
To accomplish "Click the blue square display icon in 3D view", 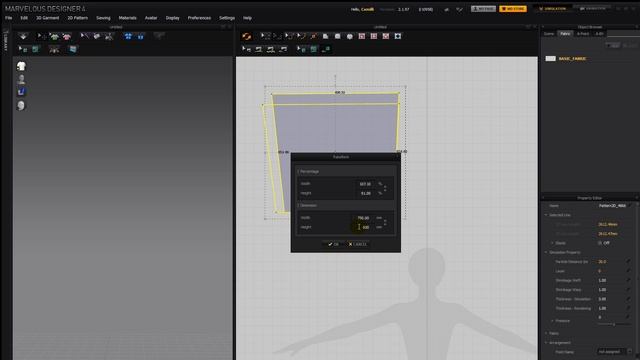I will pos(21,92).
